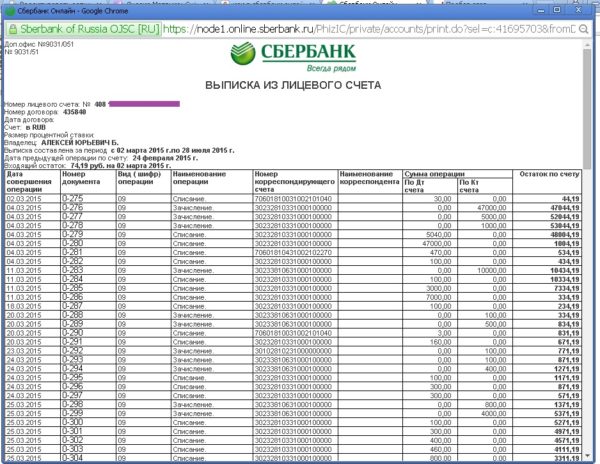Image resolution: width=600 pixels, height=464 pixels.
Task: Maximize the Sberbank Online popup window
Action: tap(557, 10)
